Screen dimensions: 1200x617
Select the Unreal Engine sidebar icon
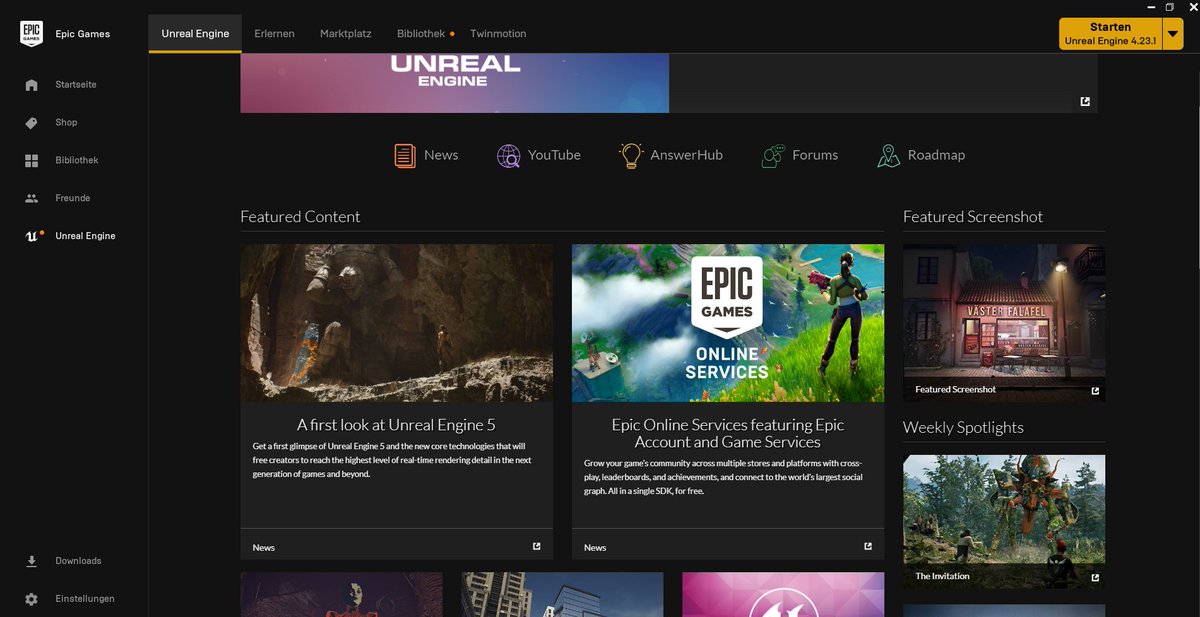pyautogui.click(x=32, y=236)
